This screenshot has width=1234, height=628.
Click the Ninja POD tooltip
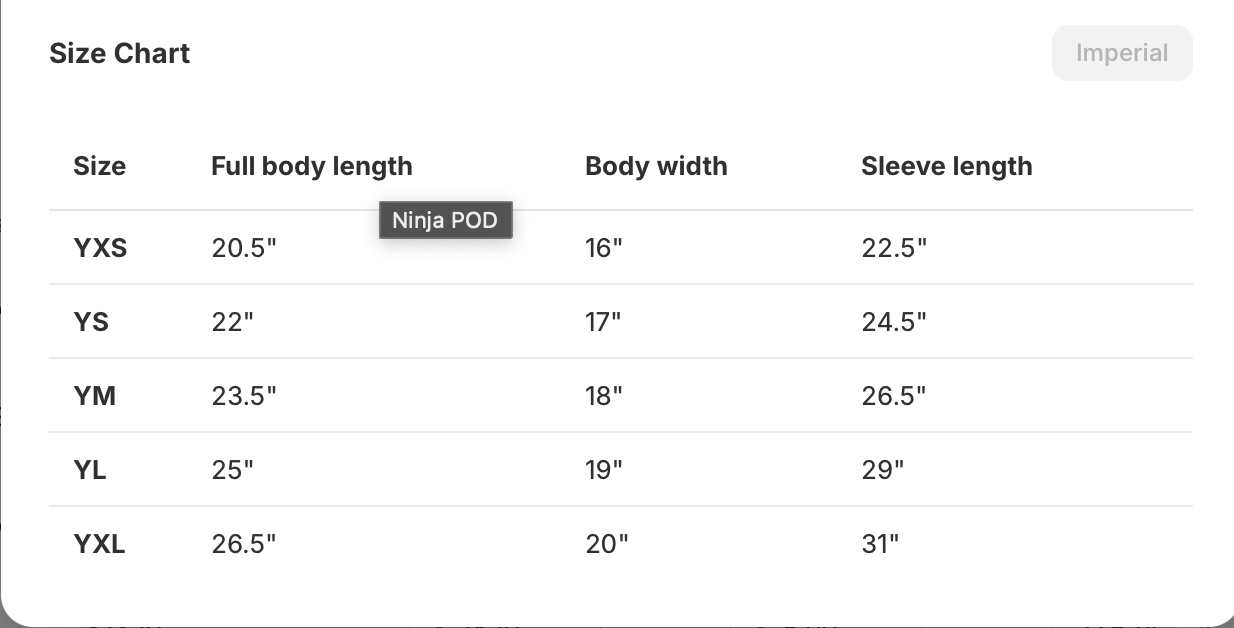[x=445, y=220]
